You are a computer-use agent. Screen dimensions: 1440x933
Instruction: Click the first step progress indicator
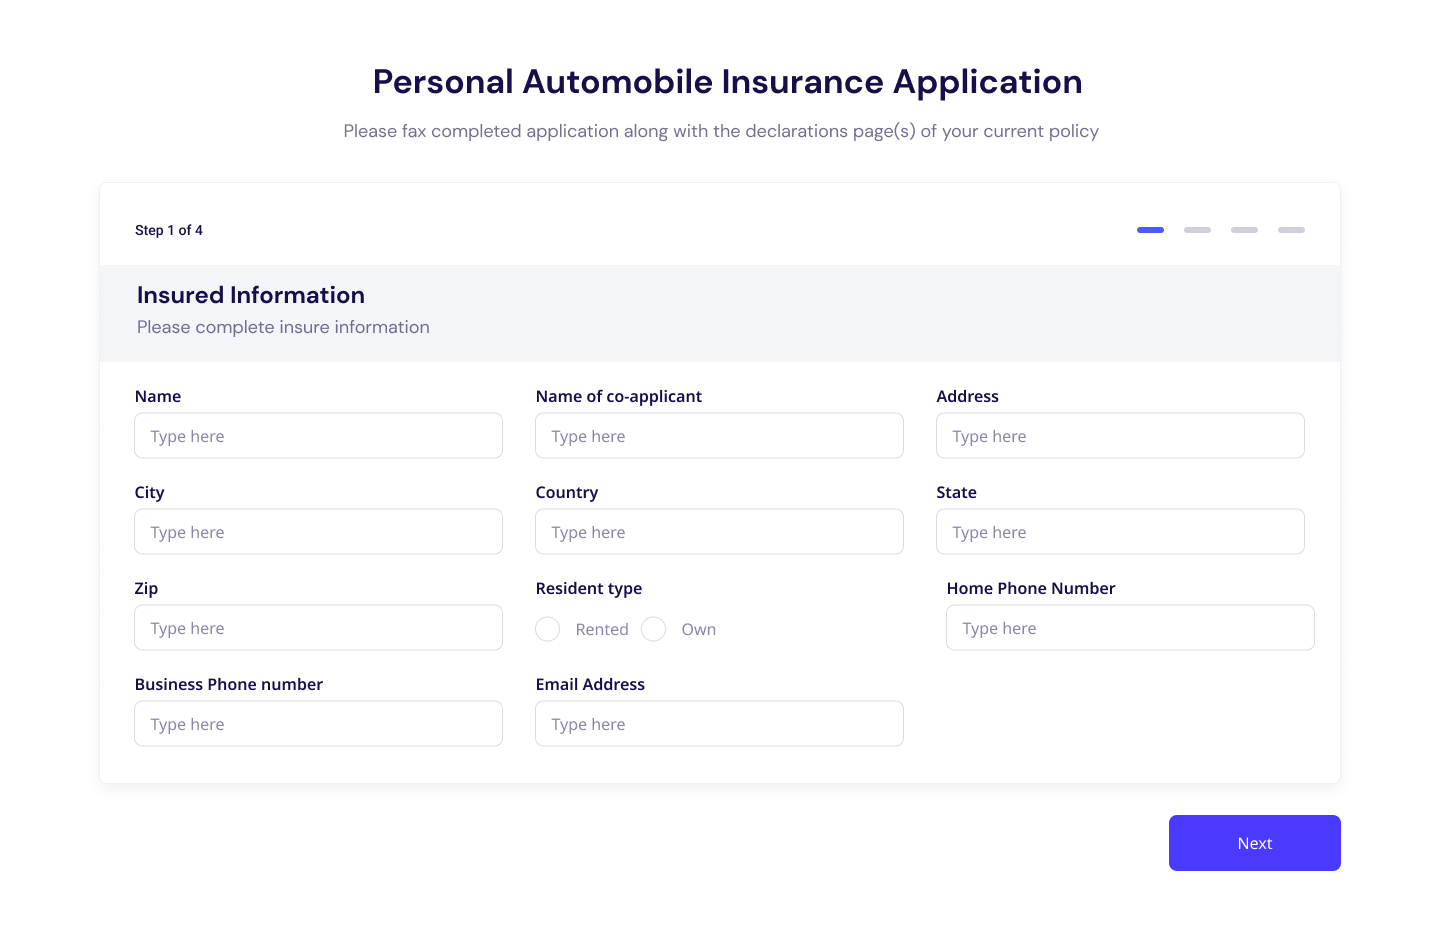1150,230
